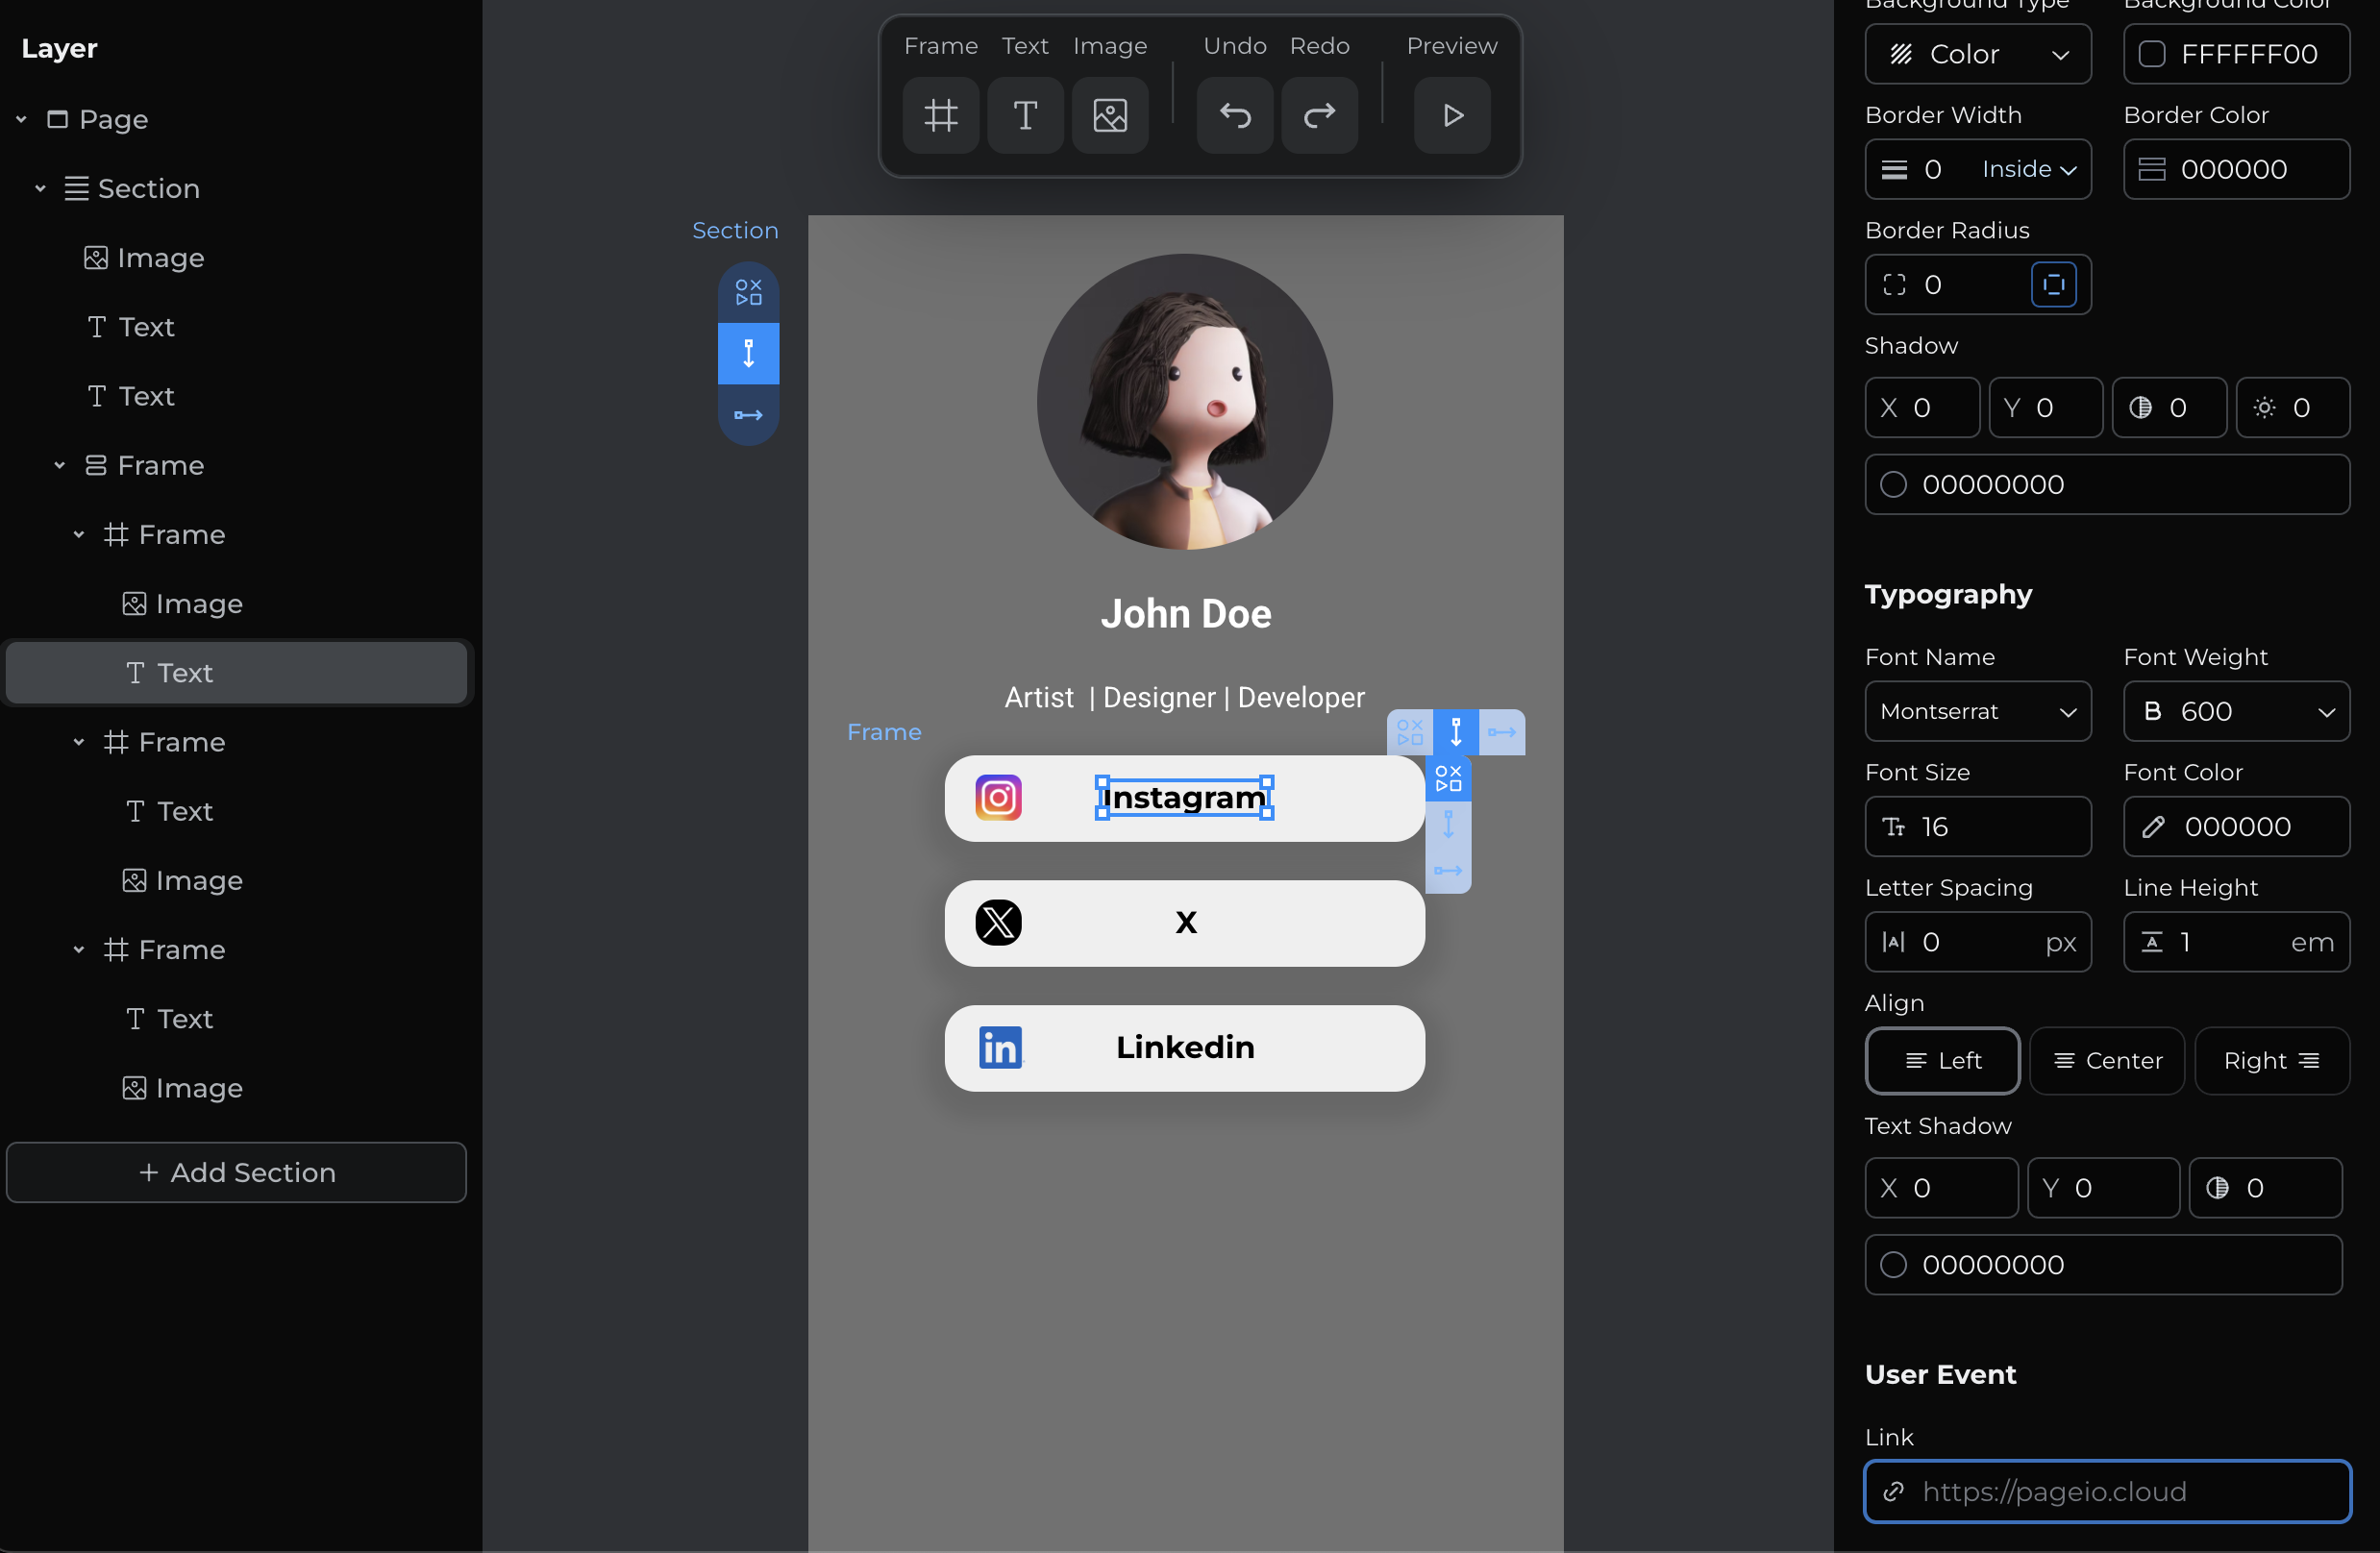Click the Redo arrow button
2380x1553 pixels.
tap(1320, 115)
